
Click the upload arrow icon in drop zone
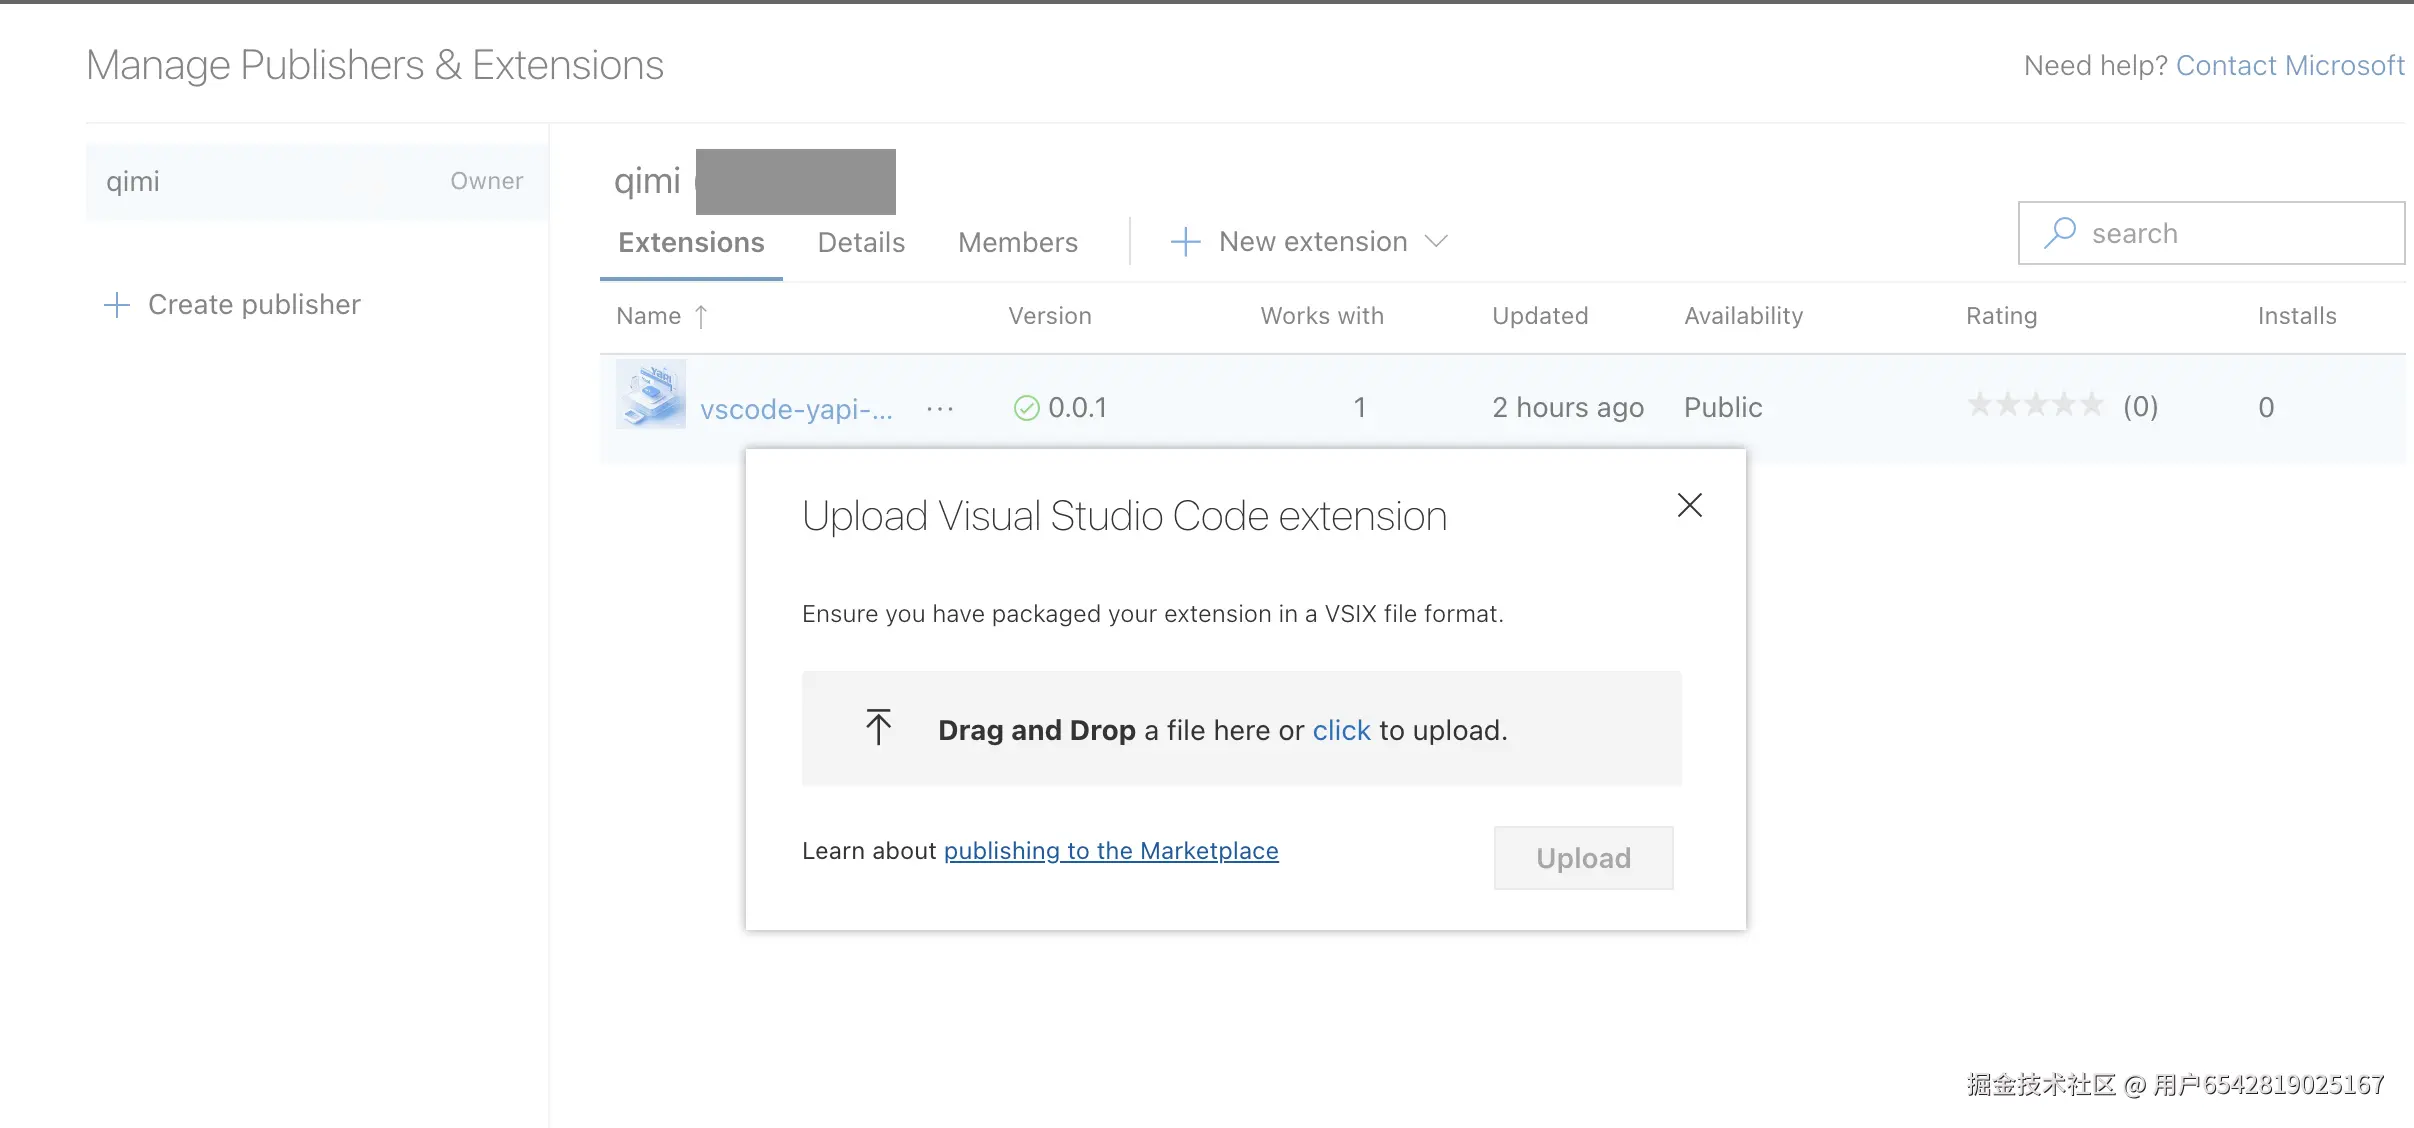tap(878, 728)
